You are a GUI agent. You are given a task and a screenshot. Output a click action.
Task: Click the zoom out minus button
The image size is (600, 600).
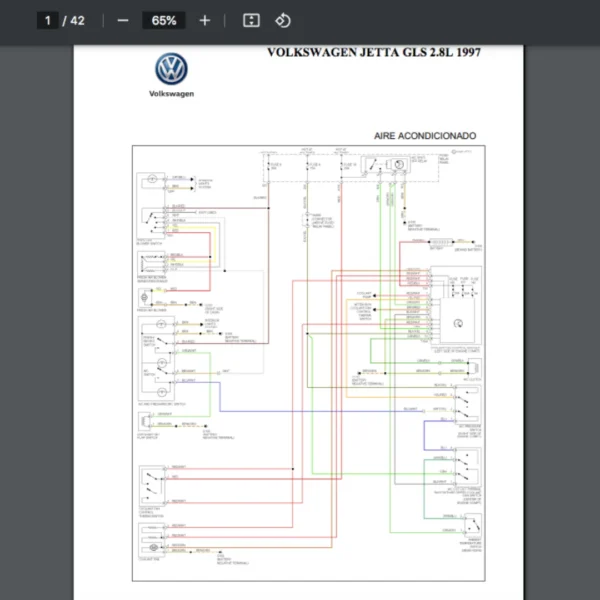(x=123, y=20)
